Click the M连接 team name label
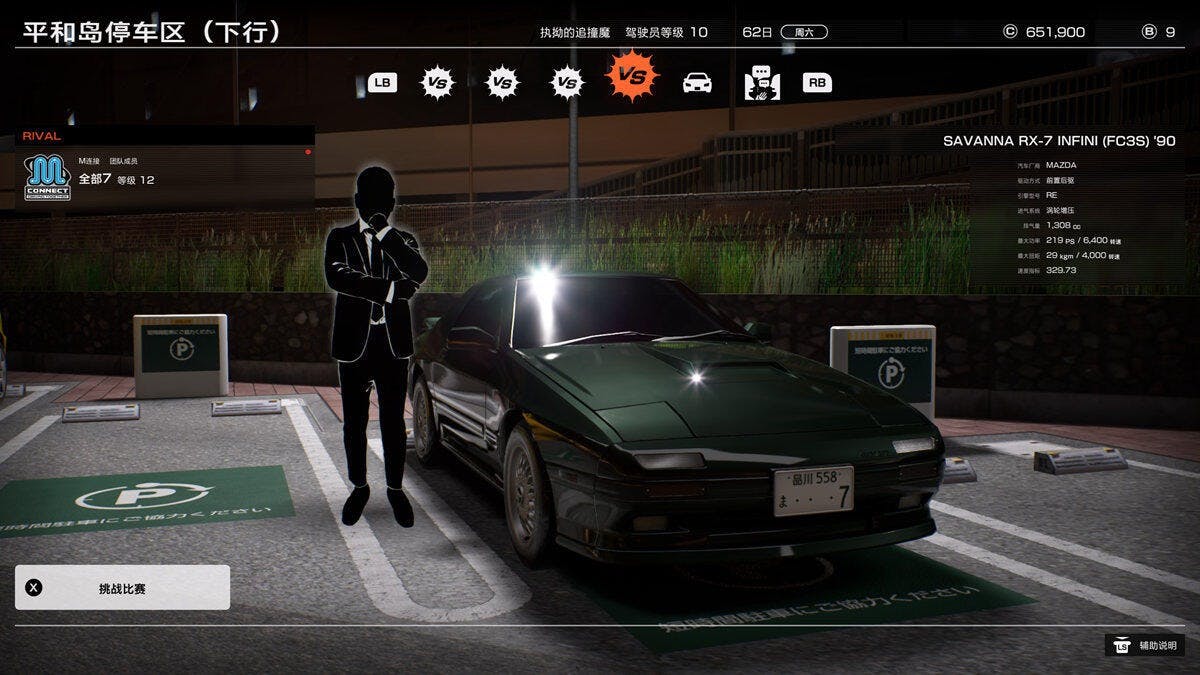Viewport: 1200px width, 675px height. point(91,161)
